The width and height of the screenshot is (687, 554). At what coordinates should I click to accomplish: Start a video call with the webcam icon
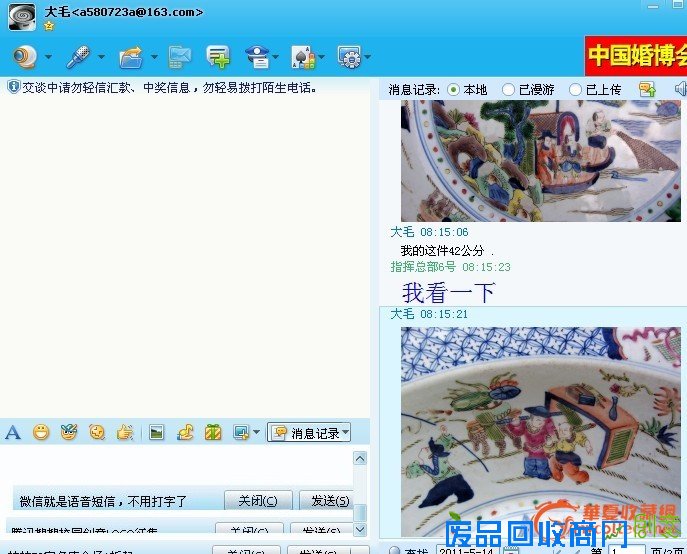click(x=24, y=57)
